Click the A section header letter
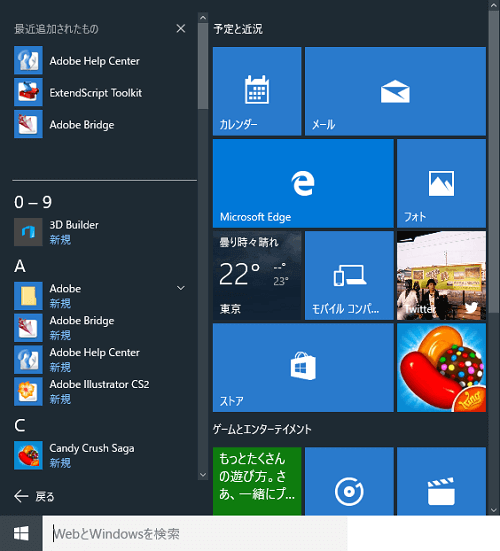The height and width of the screenshot is (551, 500). click(x=20, y=266)
